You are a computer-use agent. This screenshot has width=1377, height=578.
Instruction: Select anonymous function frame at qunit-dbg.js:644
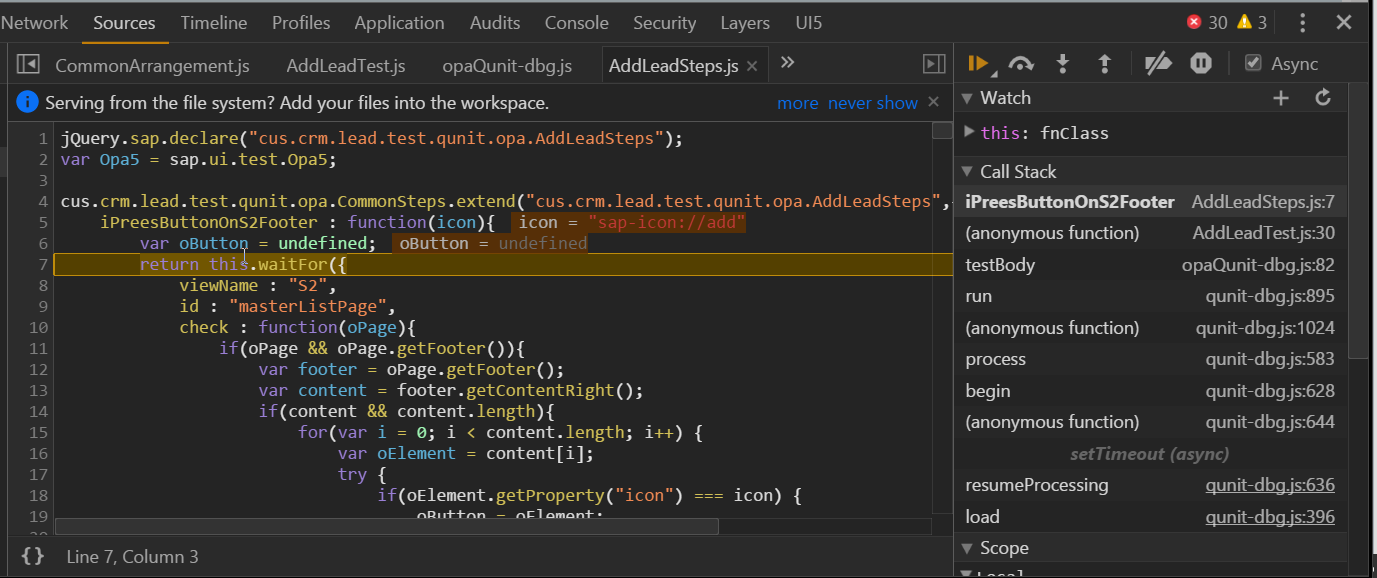(x=1150, y=422)
